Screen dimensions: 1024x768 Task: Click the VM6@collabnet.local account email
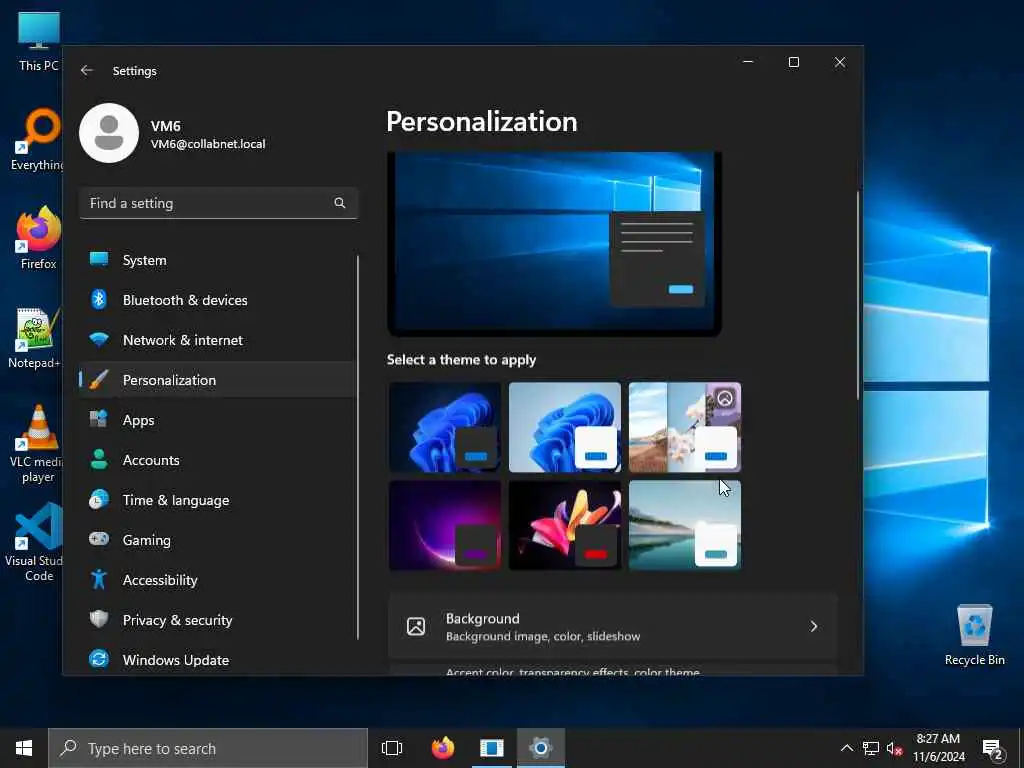208,144
